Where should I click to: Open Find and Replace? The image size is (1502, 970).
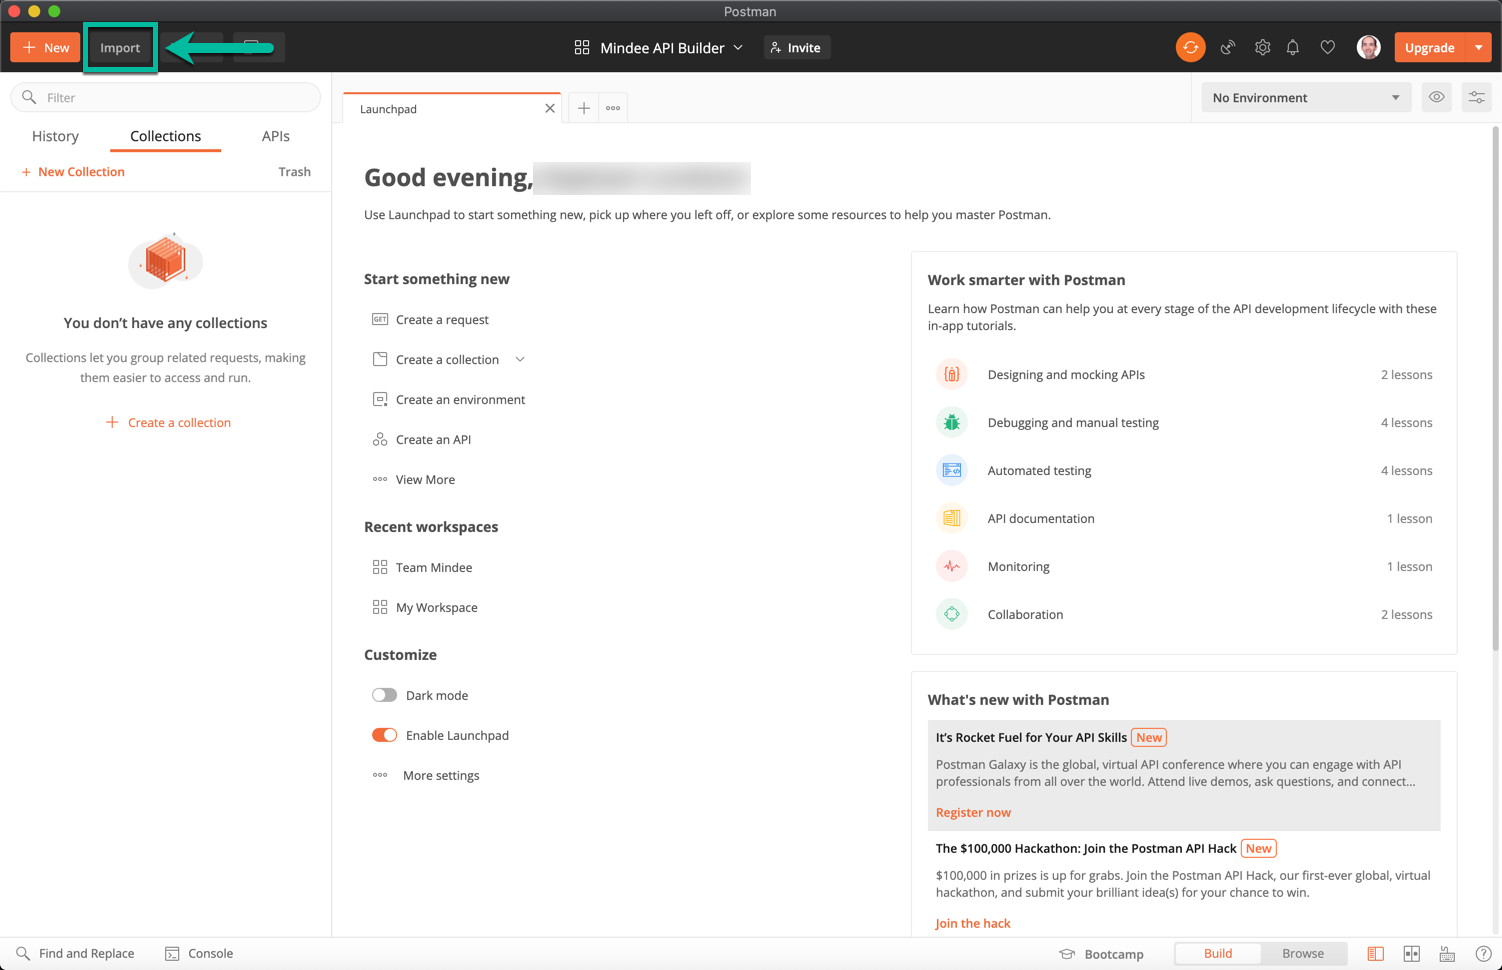point(75,954)
